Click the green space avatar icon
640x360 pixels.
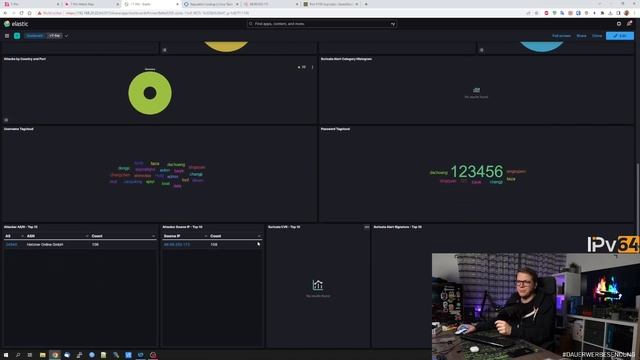coord(17,36)
